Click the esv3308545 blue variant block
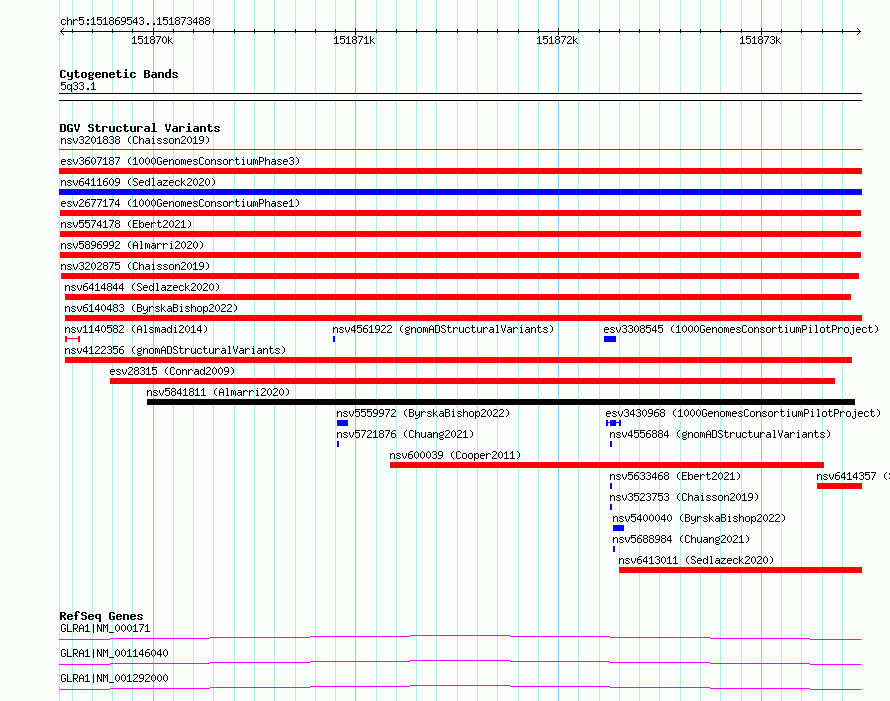Screen dimensions: 890x701 [610, 339]
